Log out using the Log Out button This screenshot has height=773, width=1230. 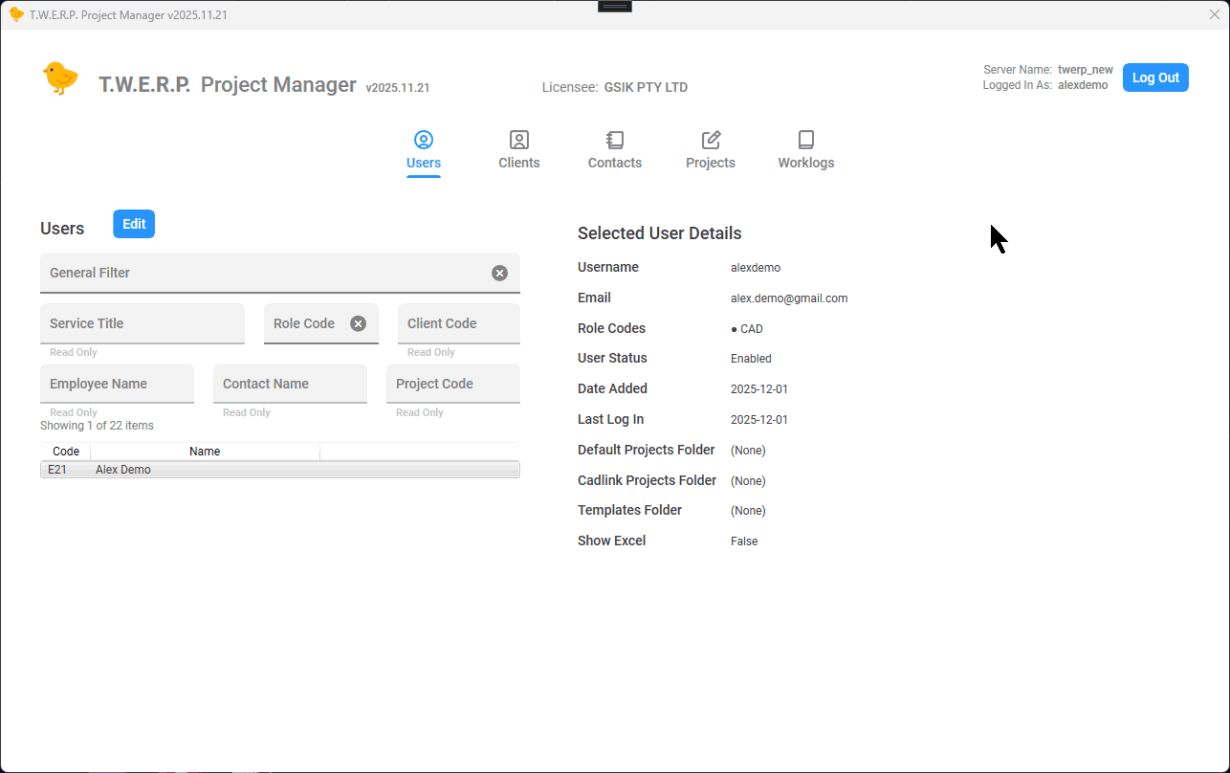(1155, 78)
